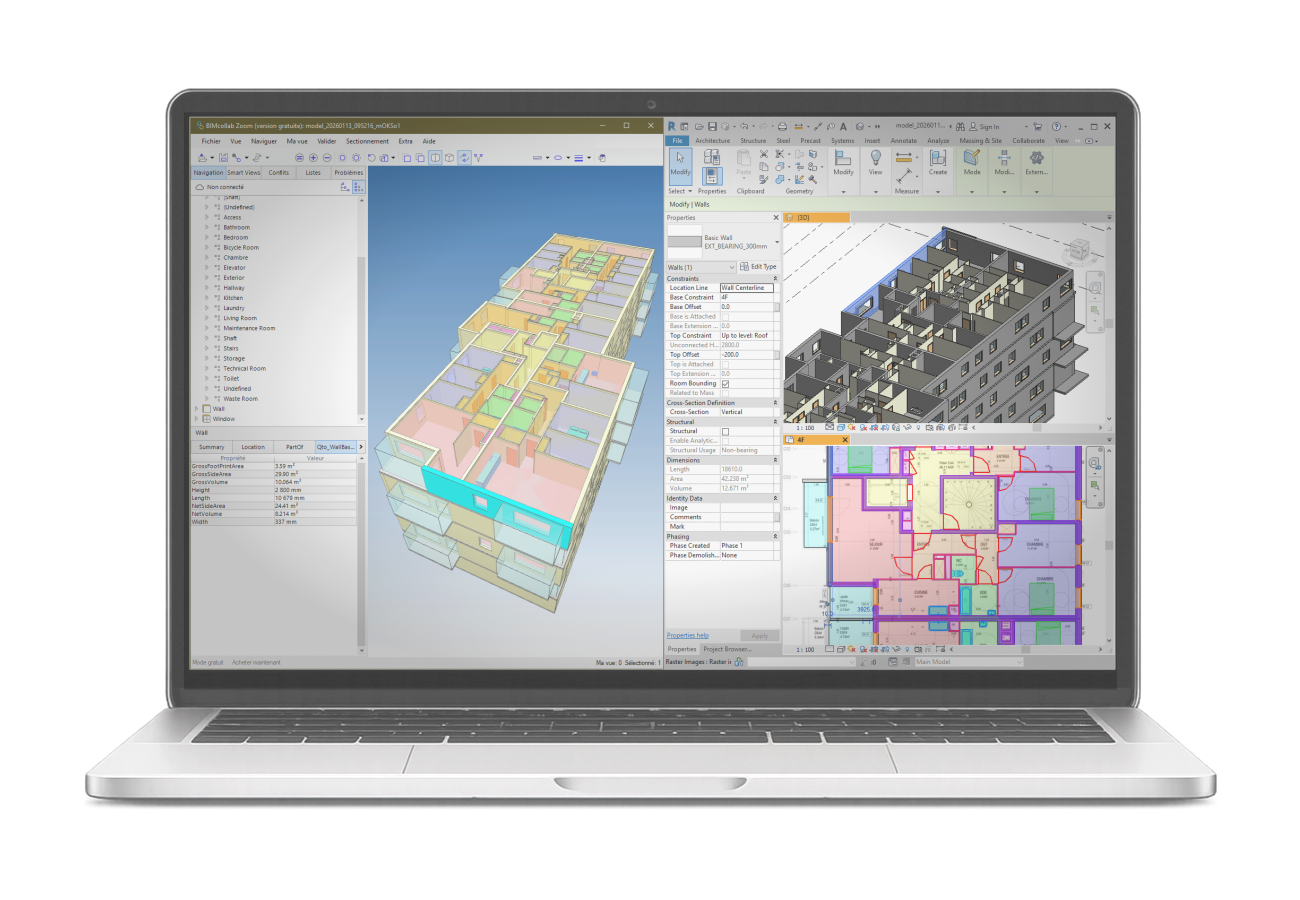Click Acheter maintenant in the status bar
Image resolution: width=1300 pixels, height=900 pixels.
[255, 662]
